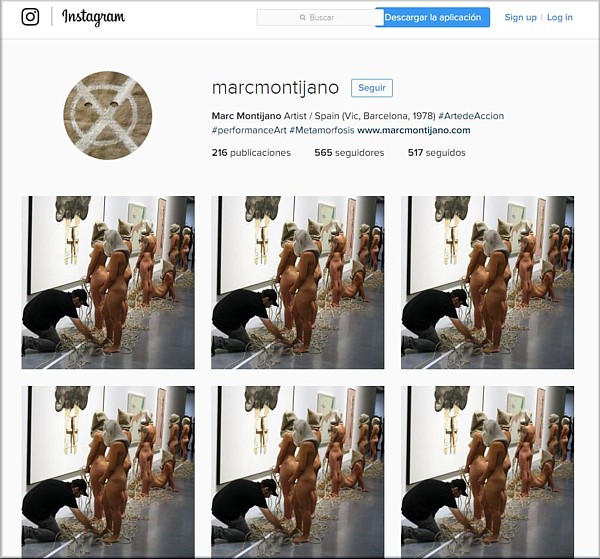Viewport: 600px width, 559px height.
Task: View the 565 seguidores list
Action: coord(349,153)
